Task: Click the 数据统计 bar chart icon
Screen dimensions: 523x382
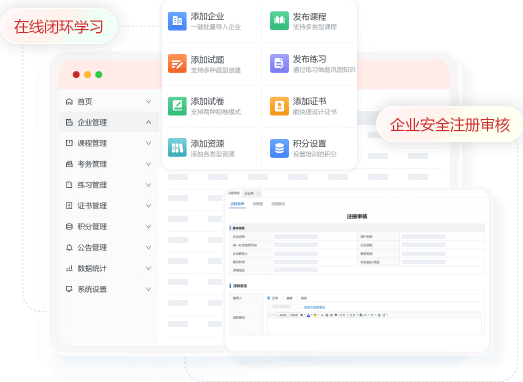Action: (69, 268)
